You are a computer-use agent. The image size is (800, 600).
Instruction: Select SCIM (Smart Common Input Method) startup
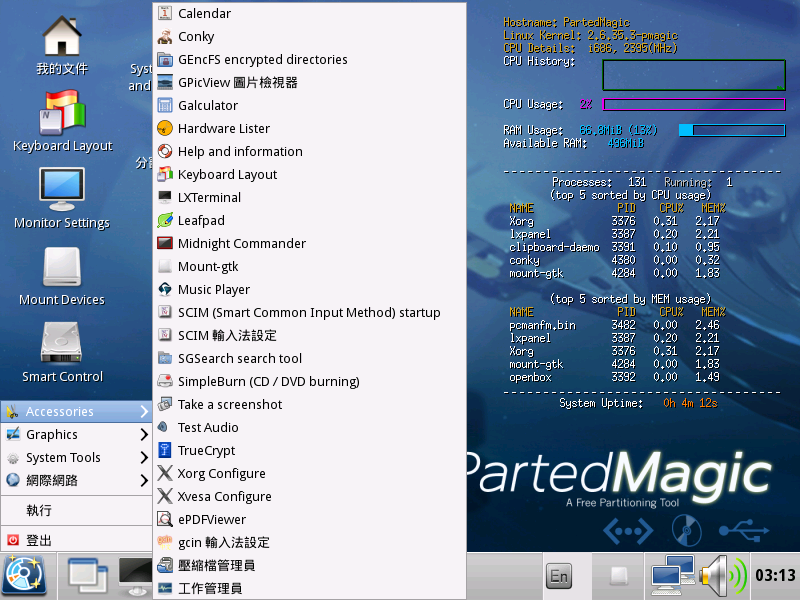pos(310,312)
